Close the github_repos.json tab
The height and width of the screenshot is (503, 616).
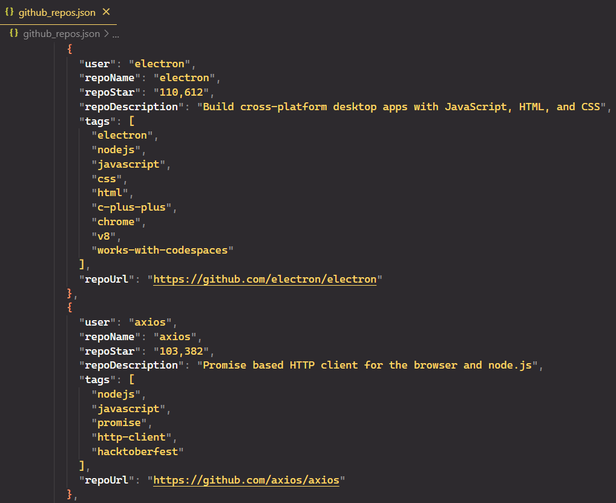(x=106, y=12)
